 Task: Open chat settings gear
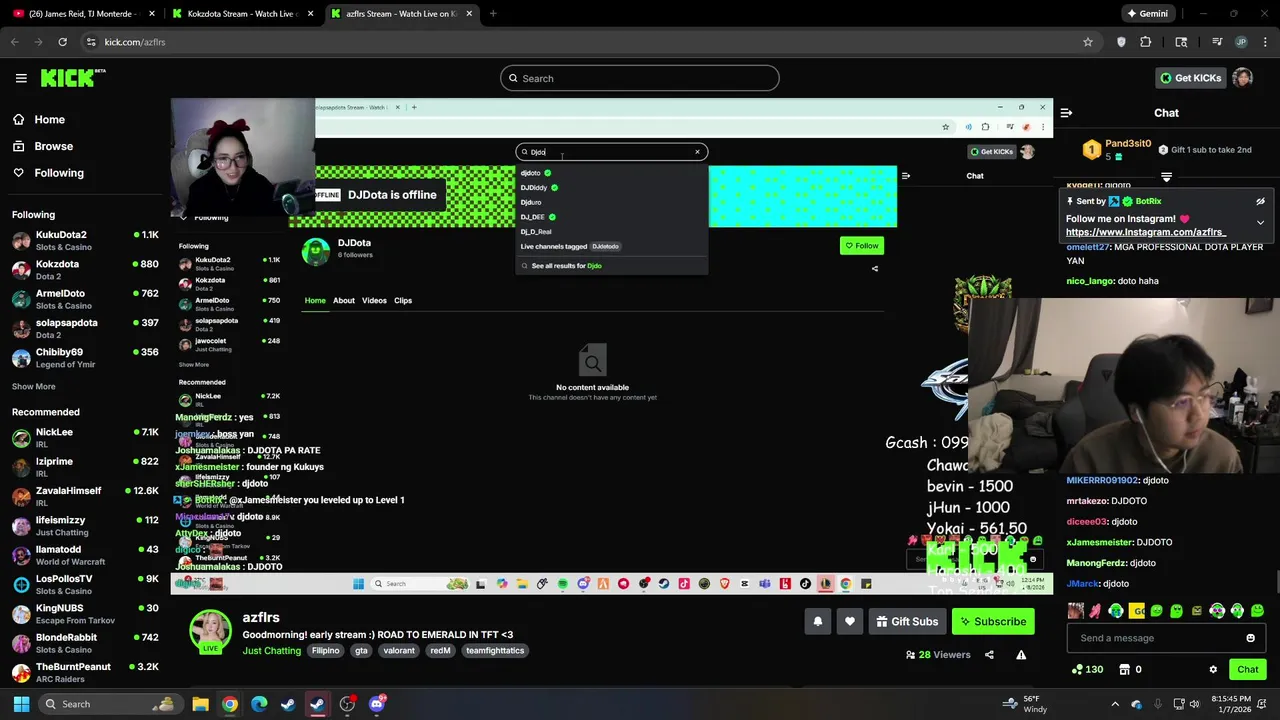1213,670
